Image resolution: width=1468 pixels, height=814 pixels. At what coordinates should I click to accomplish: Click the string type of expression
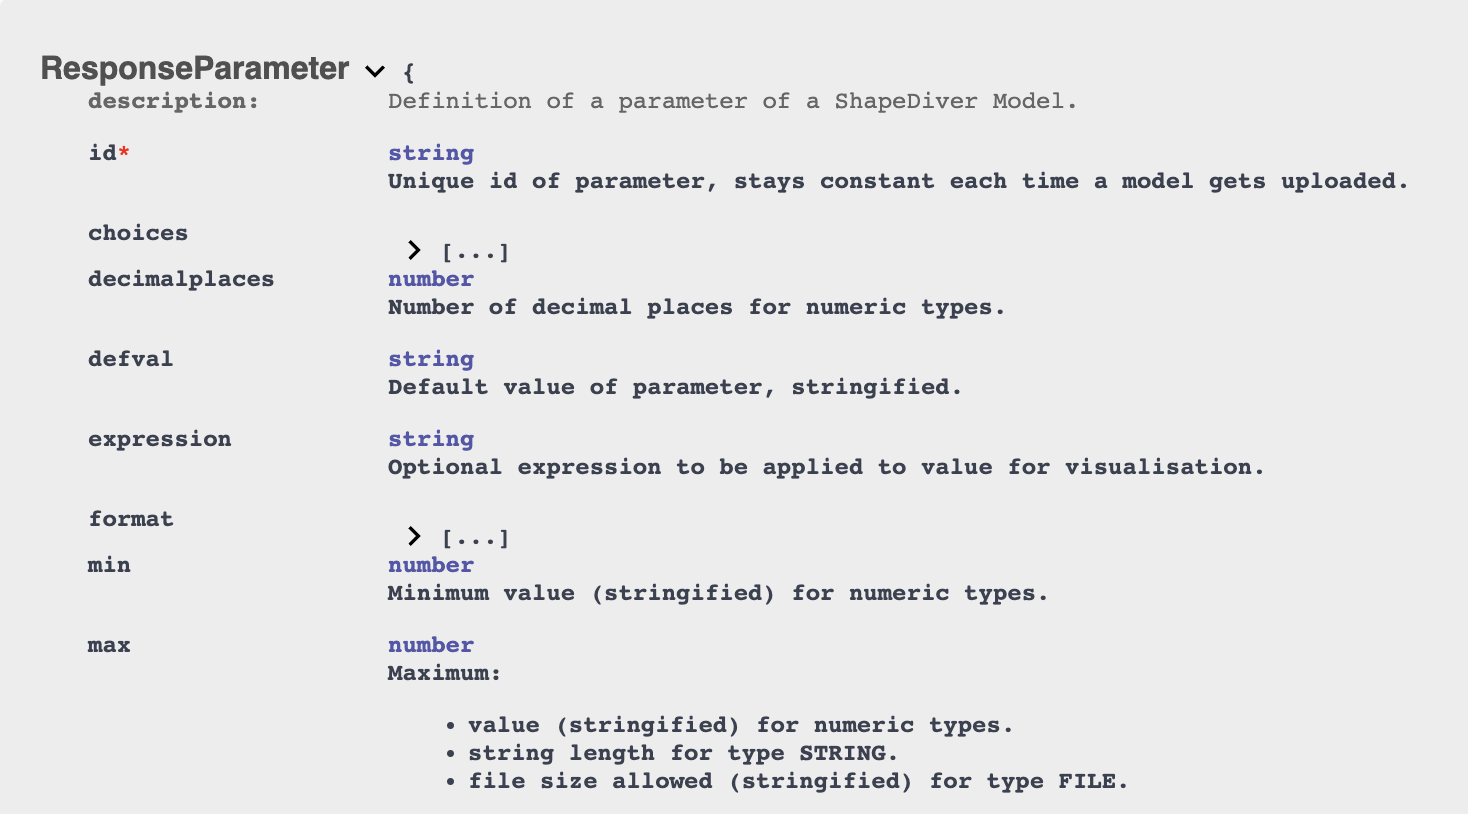(431, 439)
